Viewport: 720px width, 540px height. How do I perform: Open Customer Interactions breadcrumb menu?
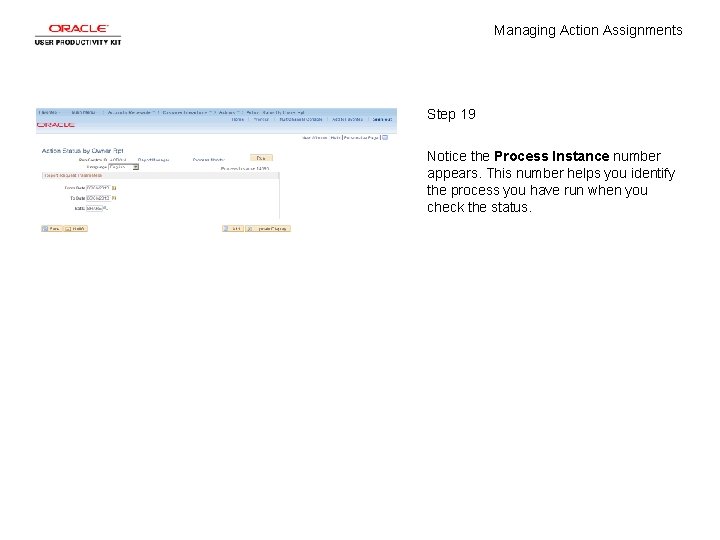(x=186, y=112)
